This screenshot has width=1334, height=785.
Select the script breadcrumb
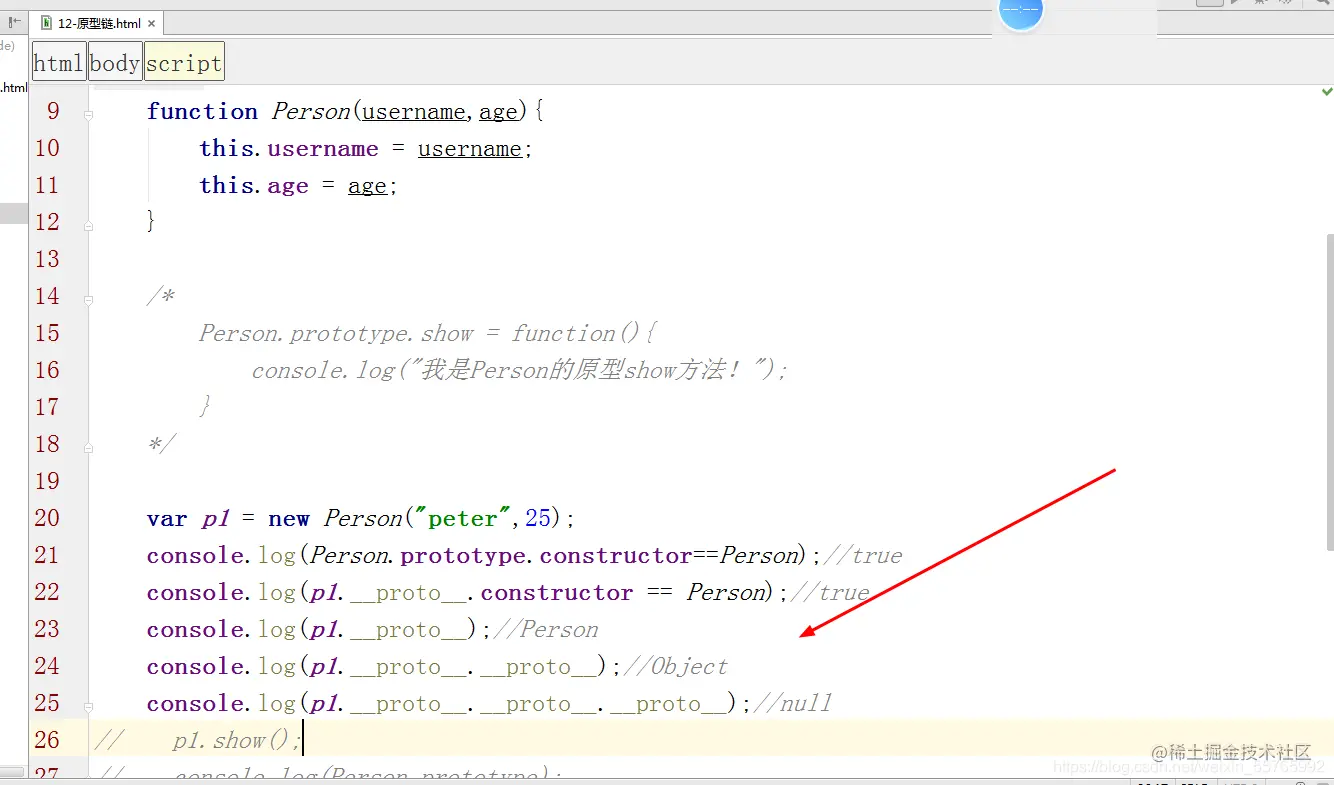click(184, 62)
